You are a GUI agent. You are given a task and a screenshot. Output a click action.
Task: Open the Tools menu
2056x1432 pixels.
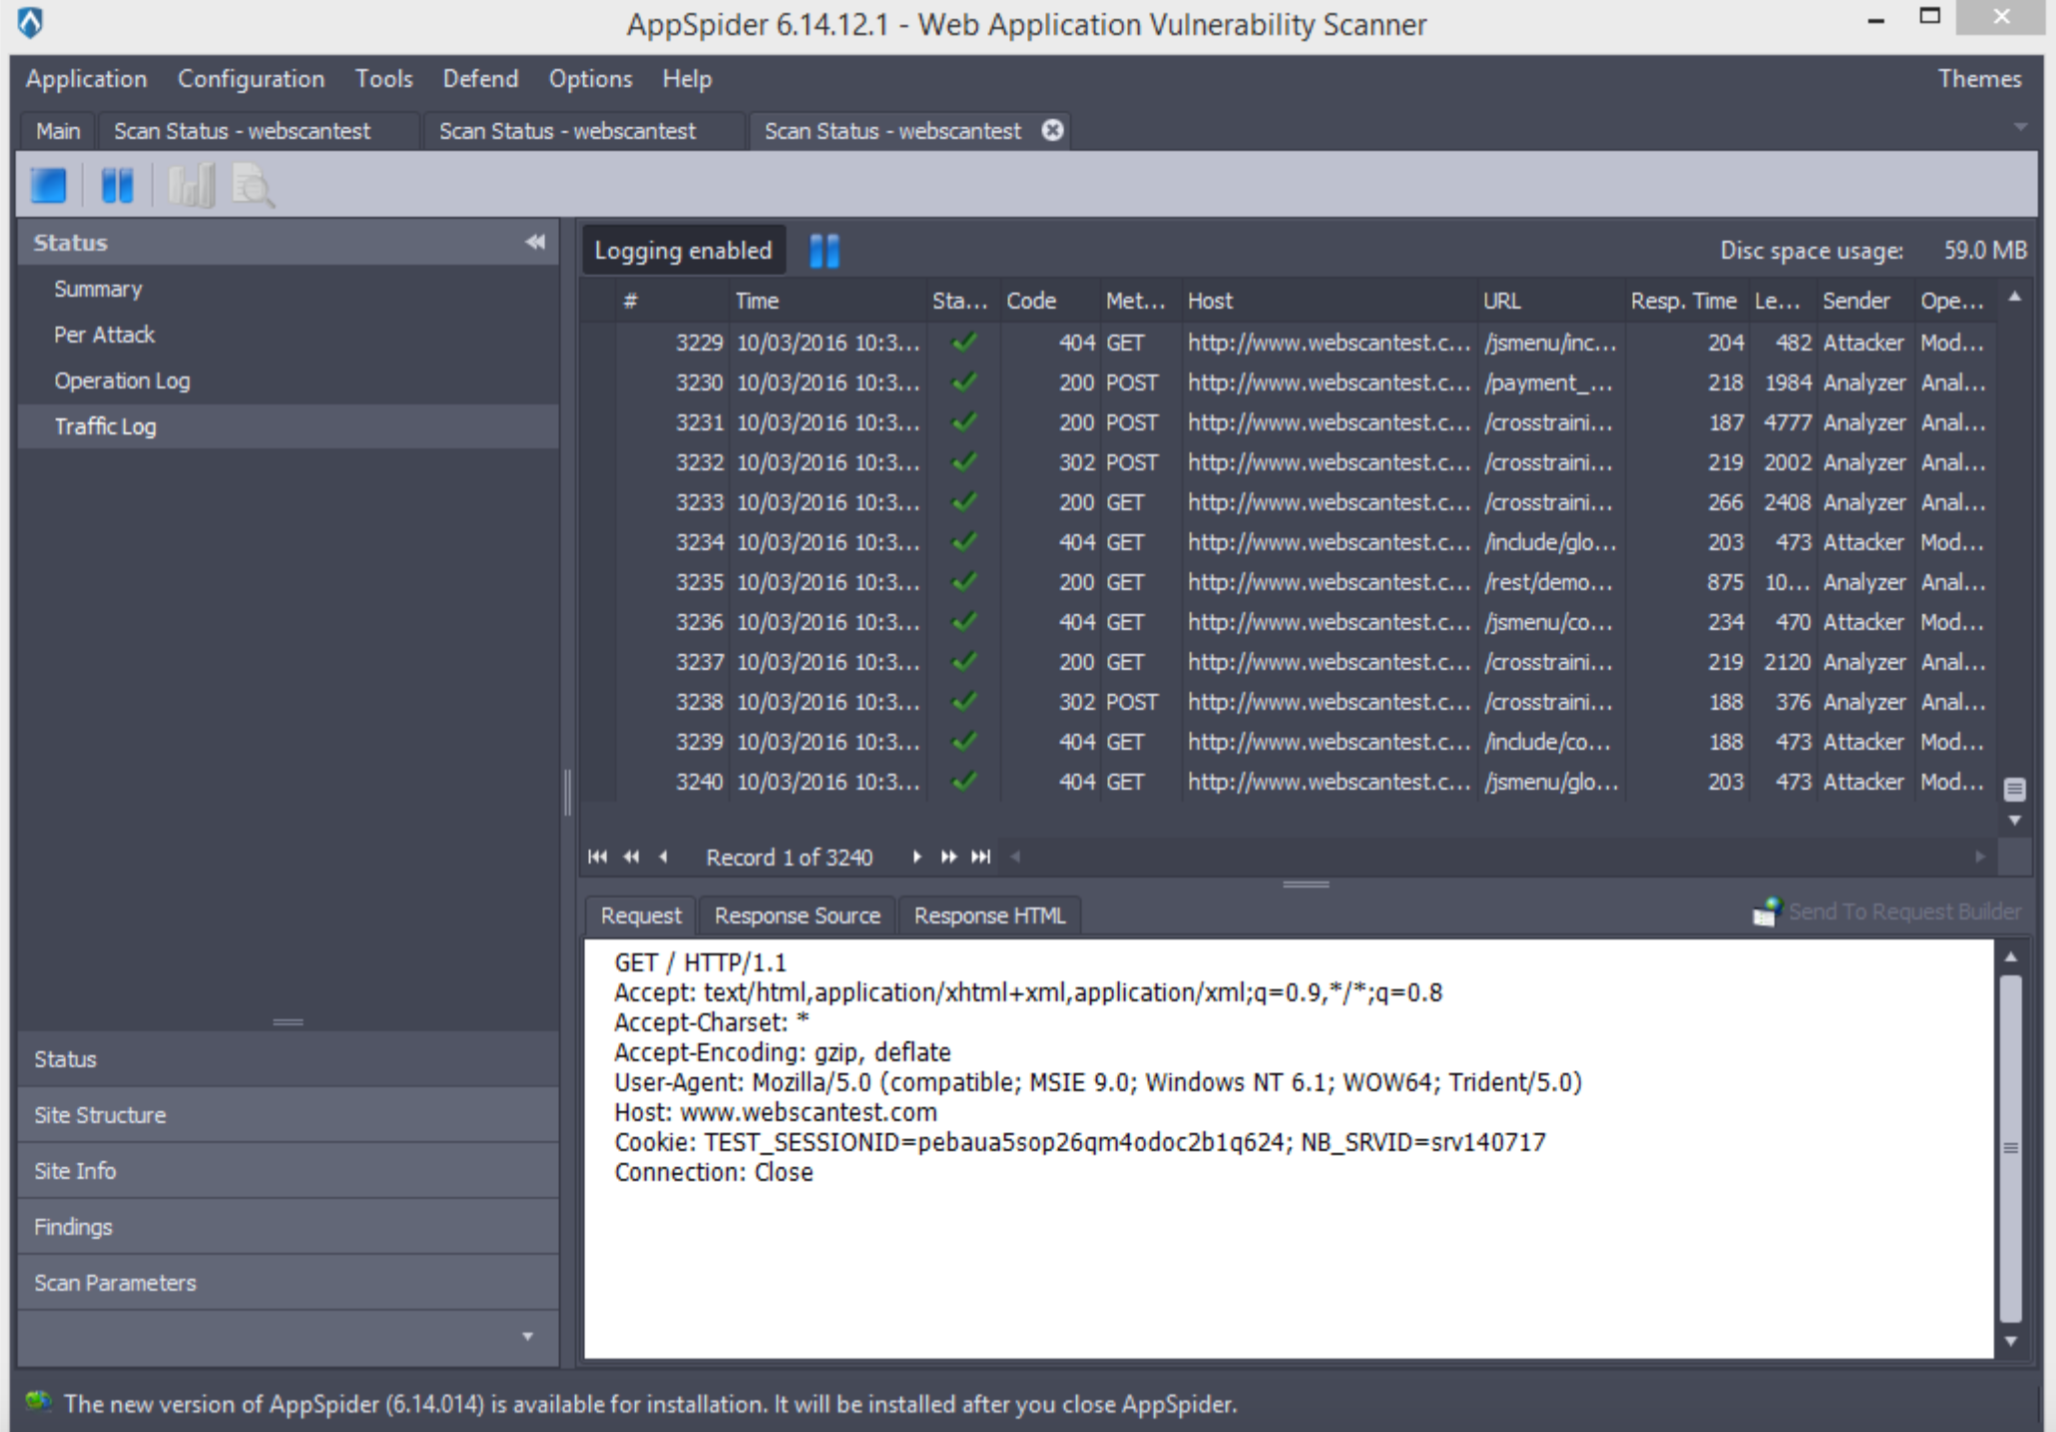[x=384, y=79]
